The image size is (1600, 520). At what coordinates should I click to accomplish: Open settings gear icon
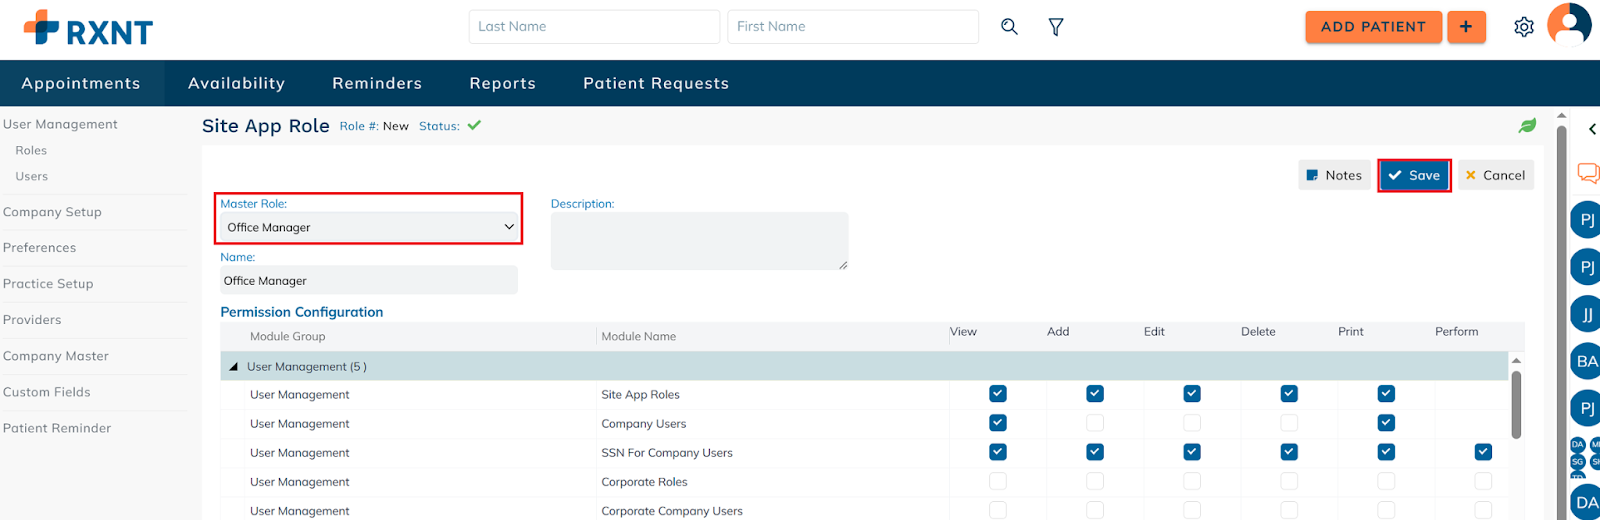coord(1523,27)
